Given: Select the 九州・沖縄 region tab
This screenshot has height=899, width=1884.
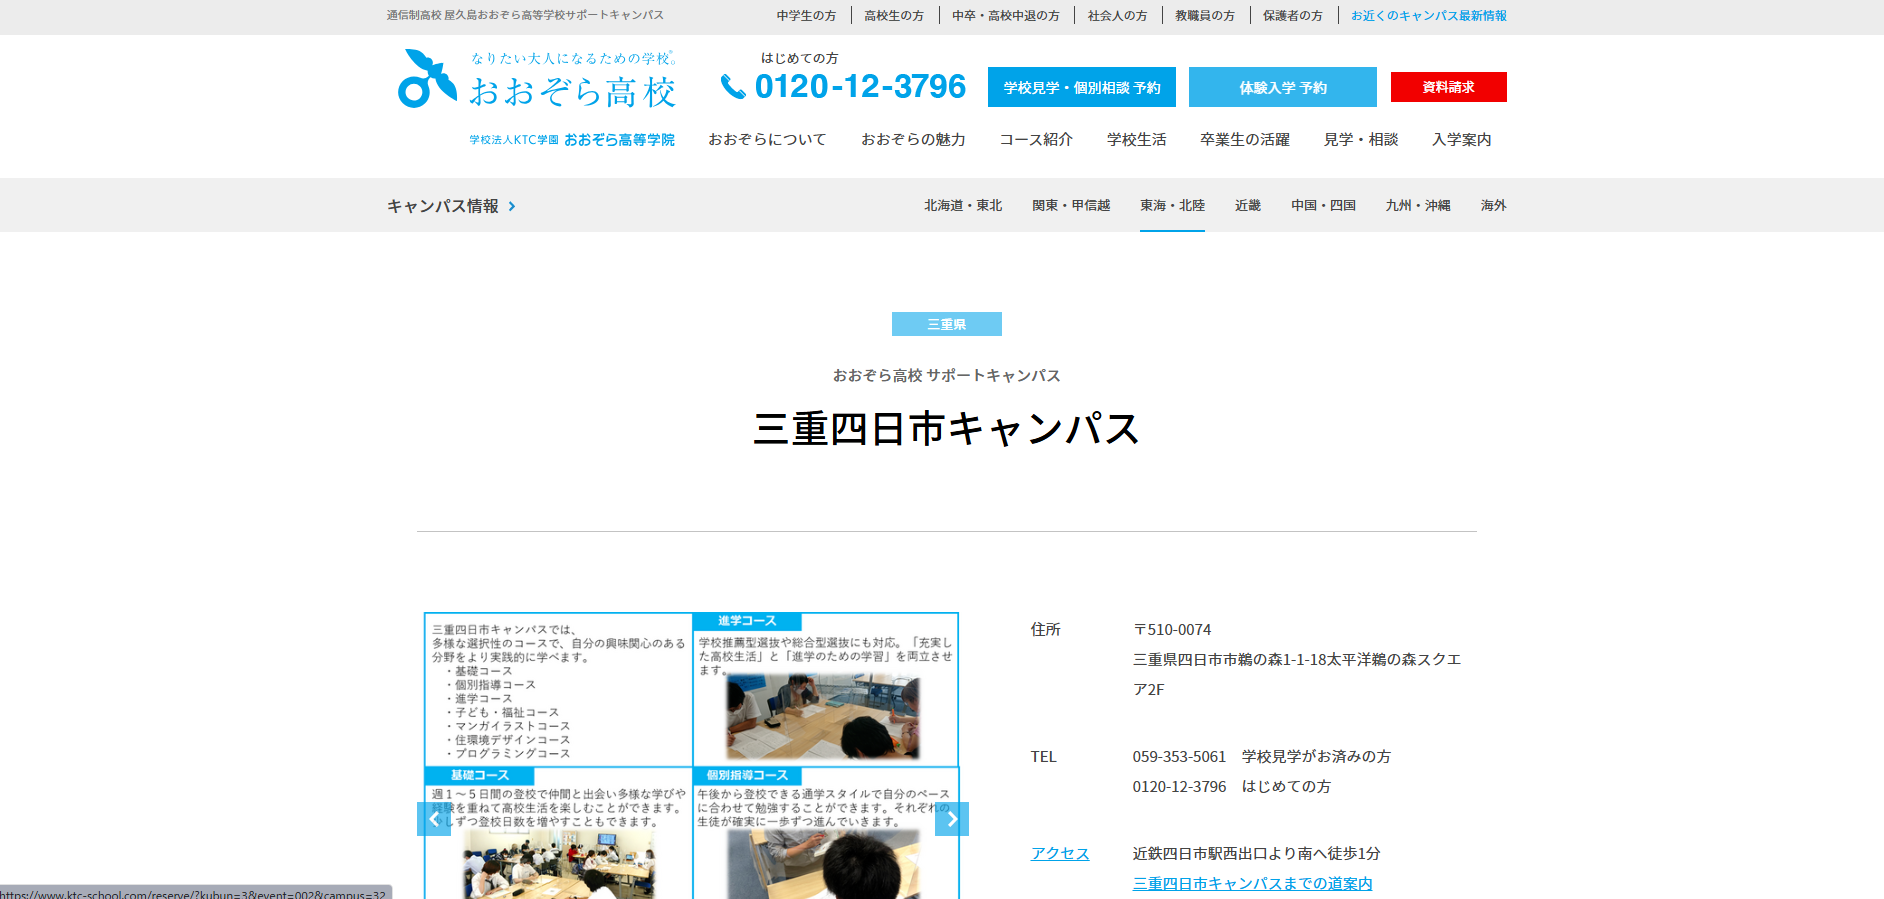Looking at the screenshot, I should pos(1418,205).
